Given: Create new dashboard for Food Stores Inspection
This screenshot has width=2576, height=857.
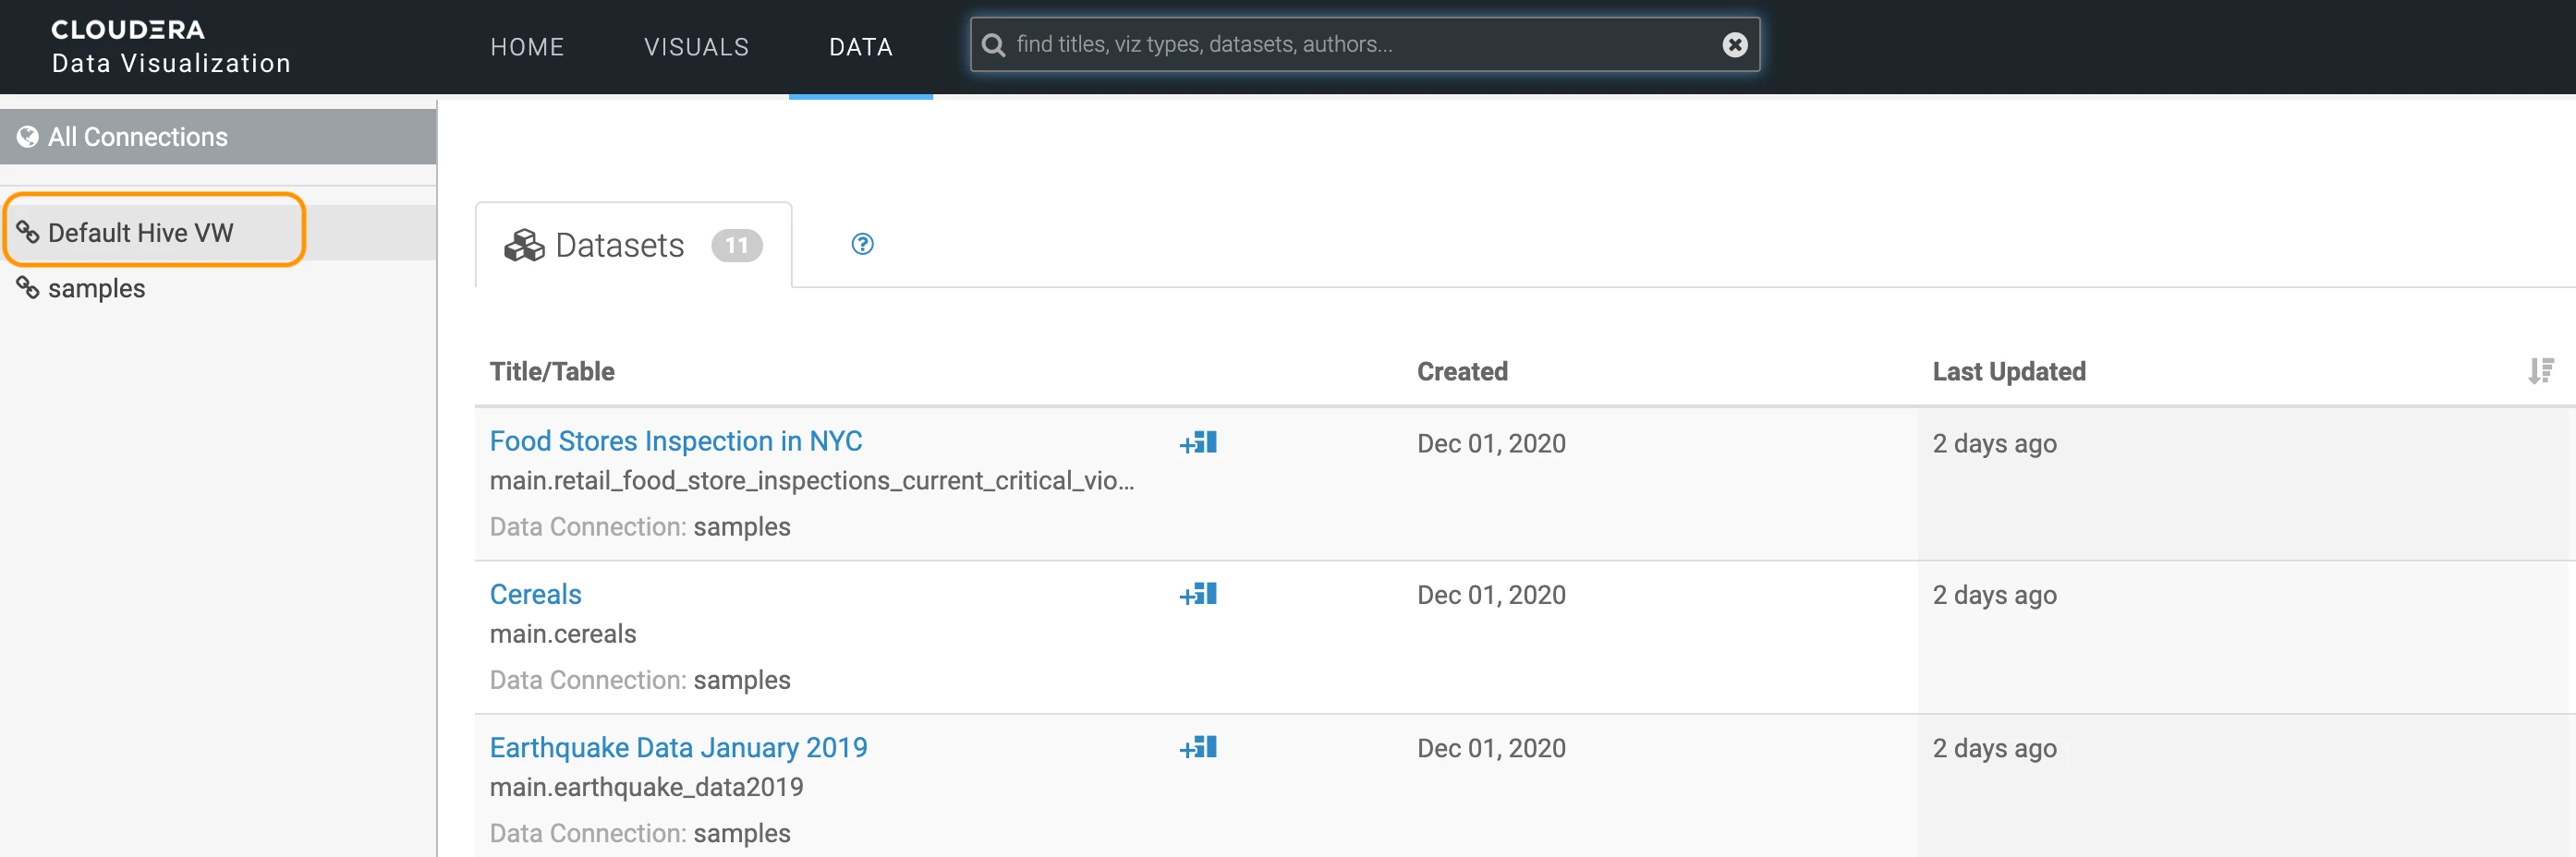Looking at the screenshot, I should [x=1198, y=443].
